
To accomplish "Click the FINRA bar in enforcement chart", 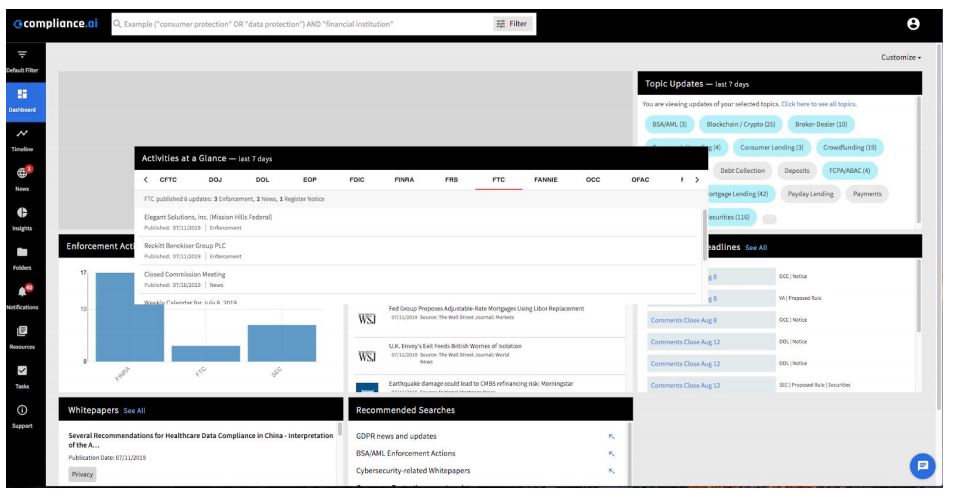I will point(130,317).
